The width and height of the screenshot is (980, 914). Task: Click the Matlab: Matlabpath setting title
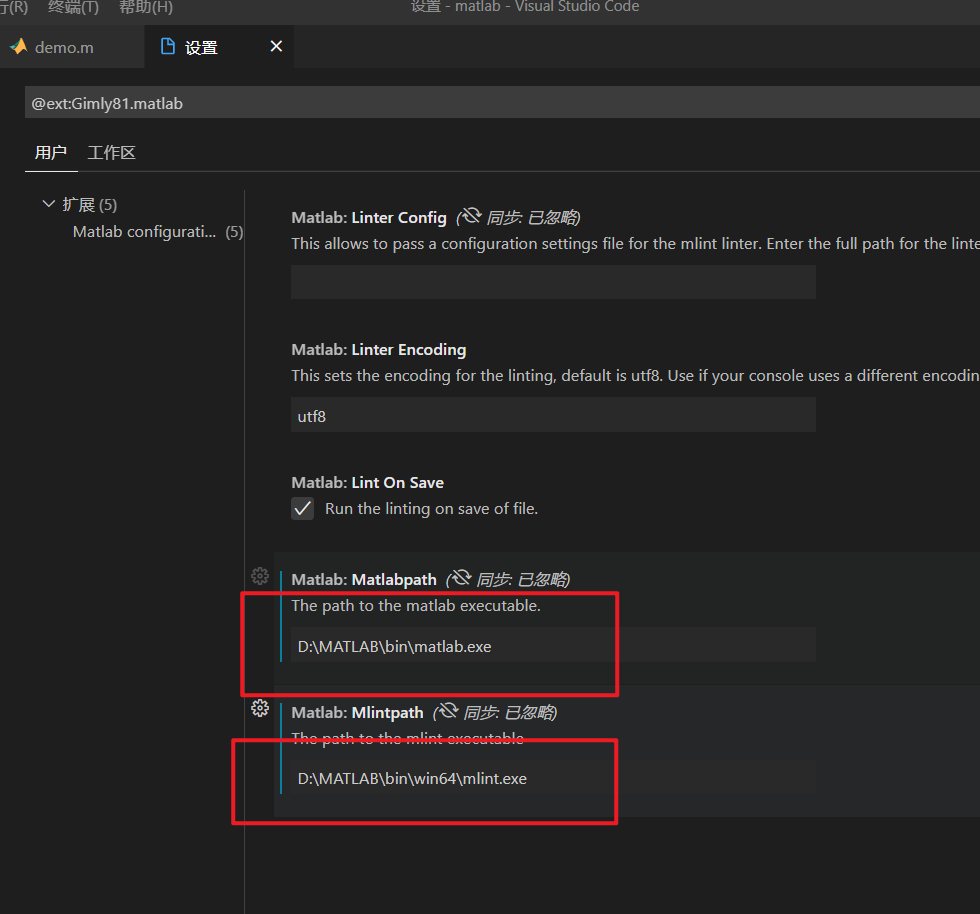(x=364, y=580)
